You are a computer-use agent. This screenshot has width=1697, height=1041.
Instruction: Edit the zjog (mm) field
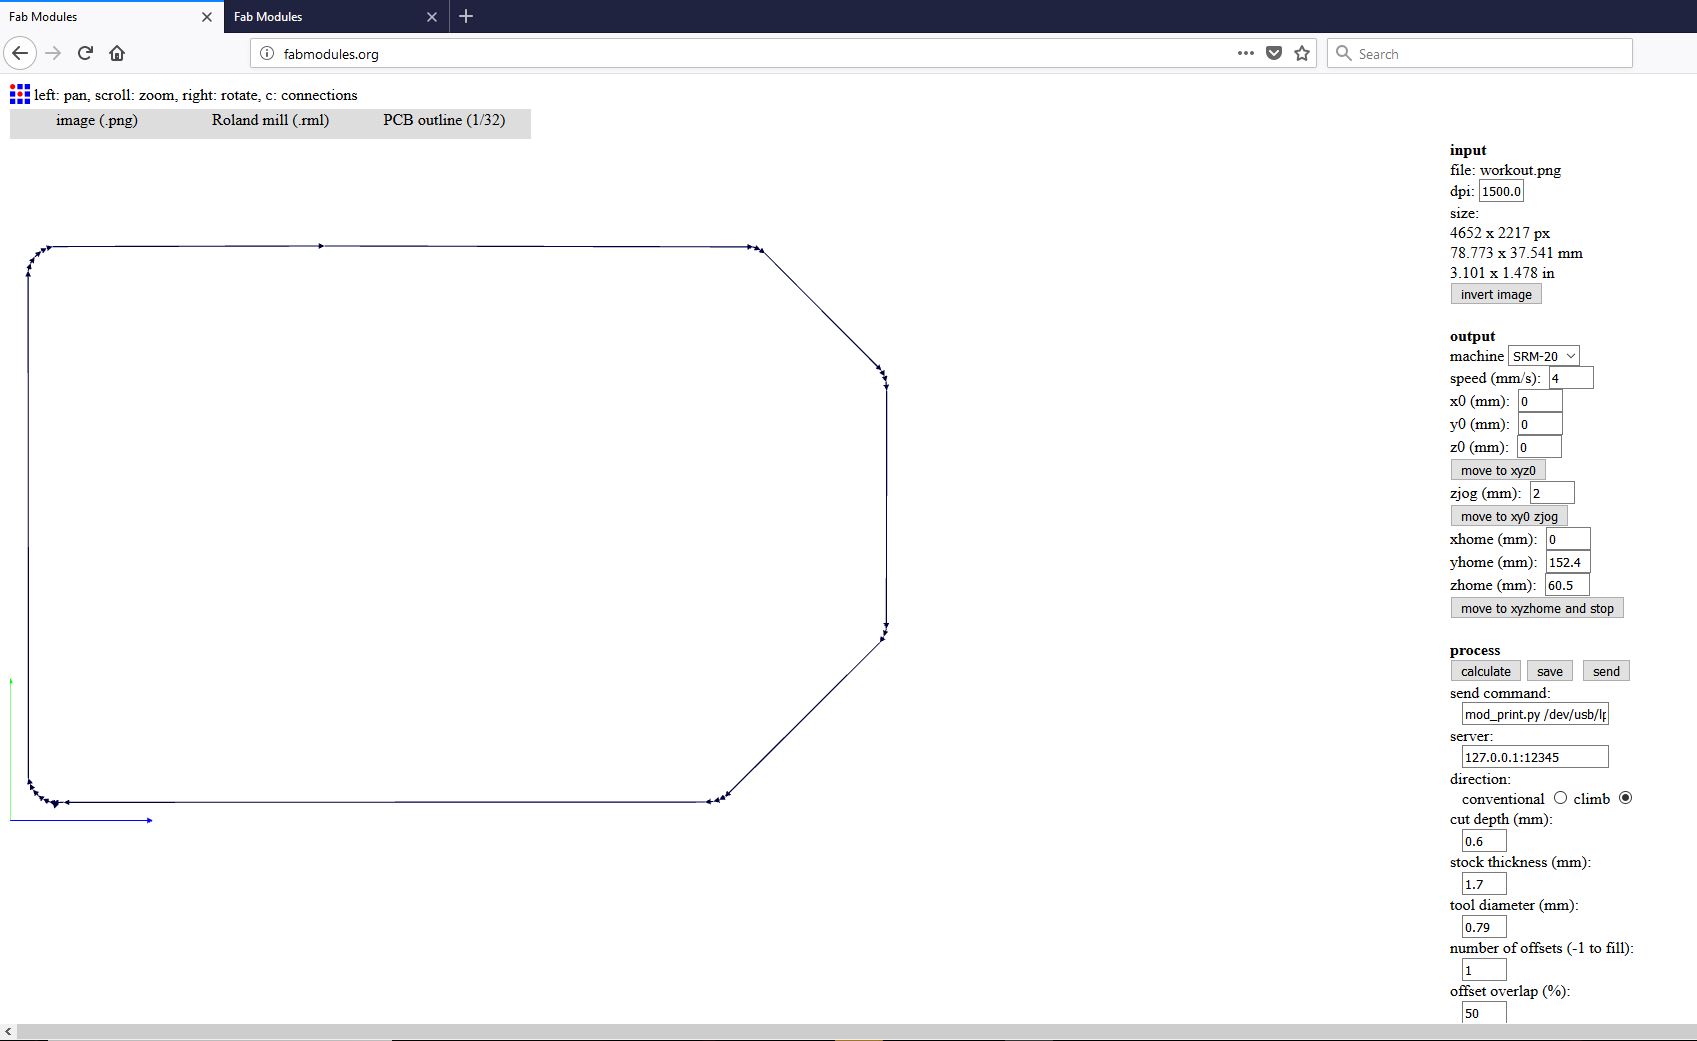point(1552,493)
